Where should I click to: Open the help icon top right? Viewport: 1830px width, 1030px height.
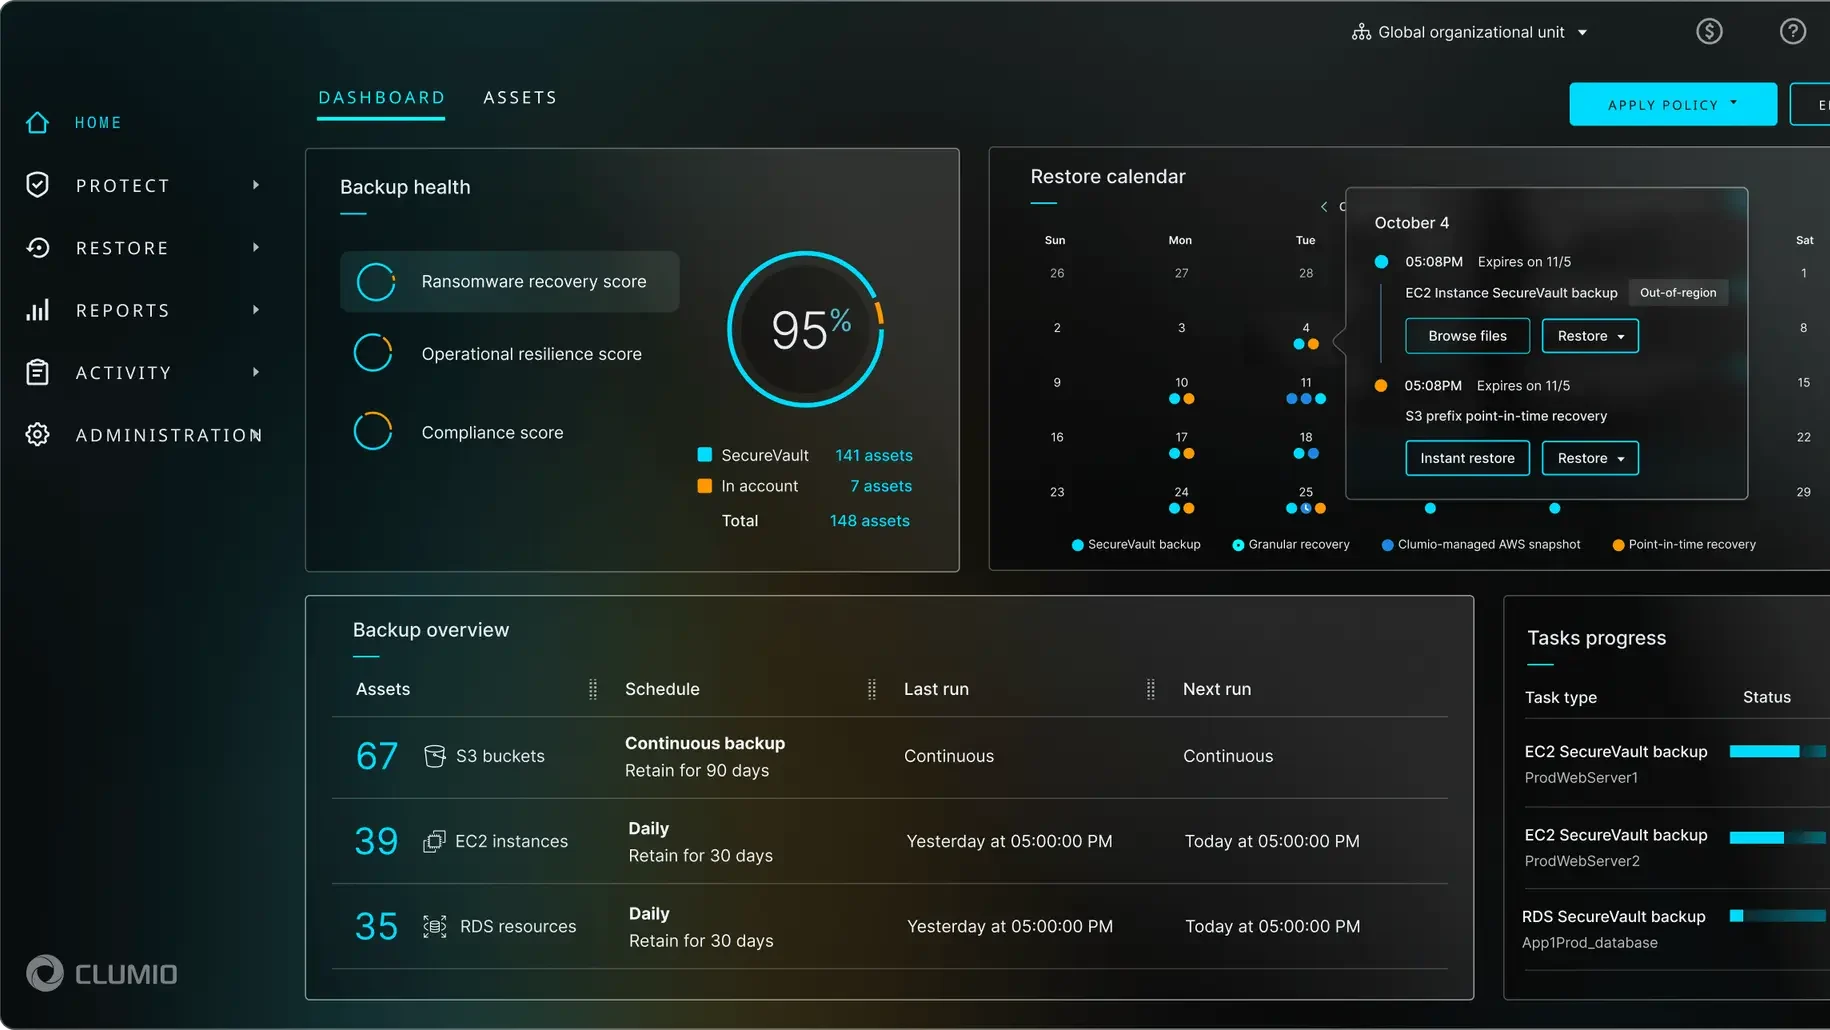[x=1792, y=31]
